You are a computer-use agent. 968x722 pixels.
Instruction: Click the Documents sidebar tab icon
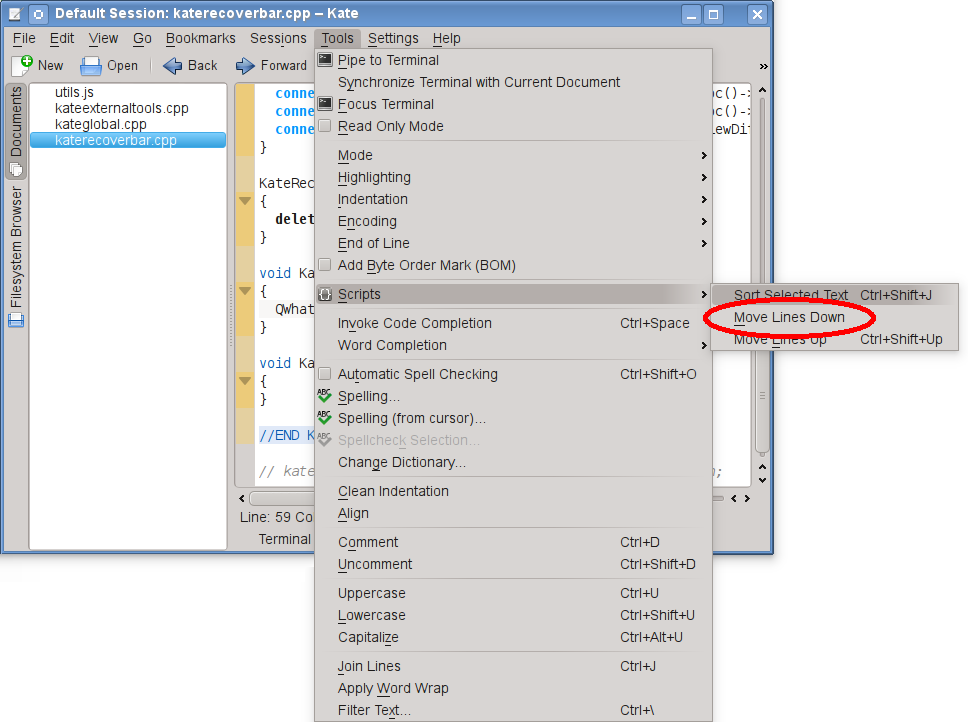click(16, 169)
